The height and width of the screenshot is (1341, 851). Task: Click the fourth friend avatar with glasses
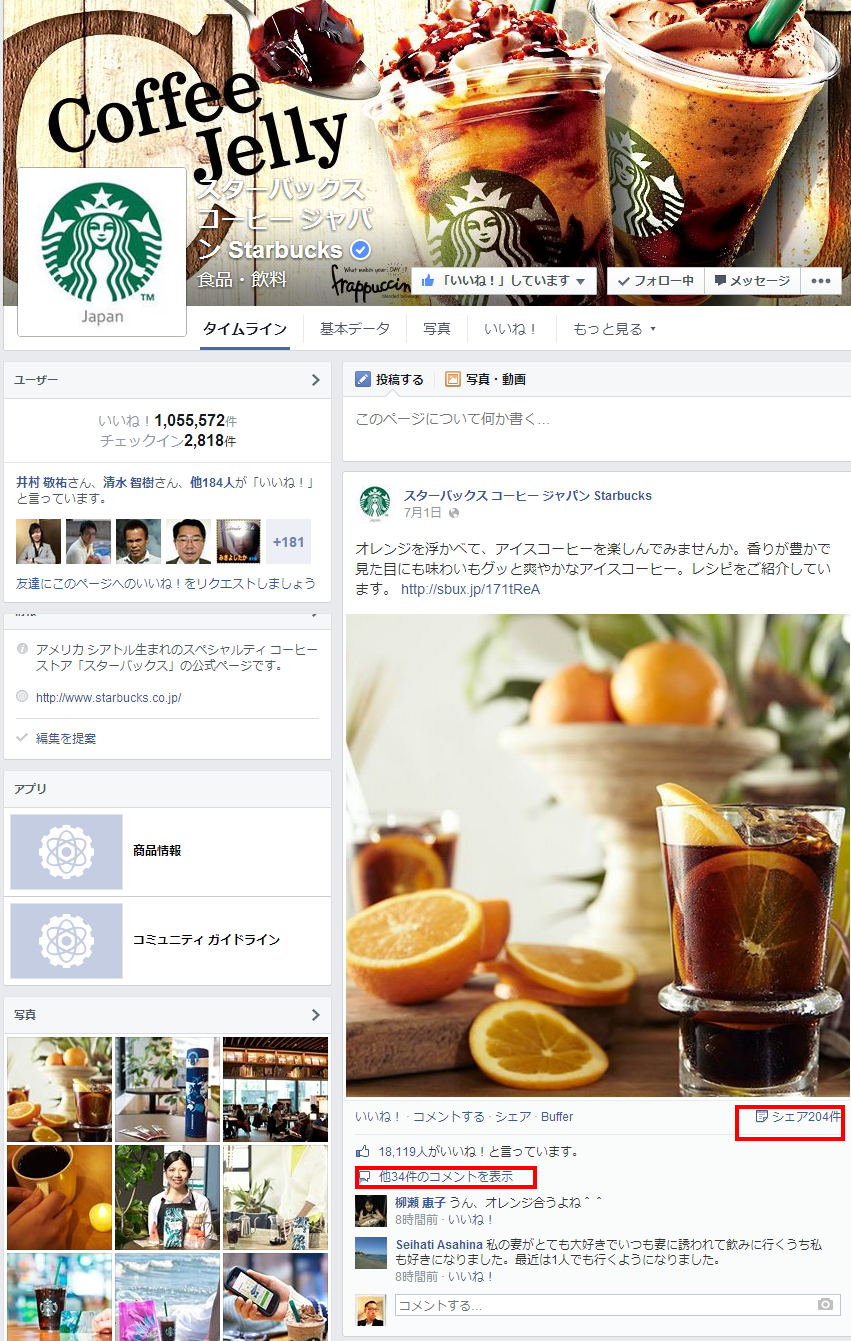(188, 541)
